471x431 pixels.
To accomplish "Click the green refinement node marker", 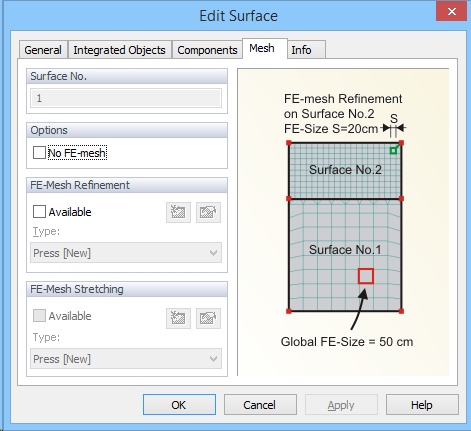I will 393,151.
